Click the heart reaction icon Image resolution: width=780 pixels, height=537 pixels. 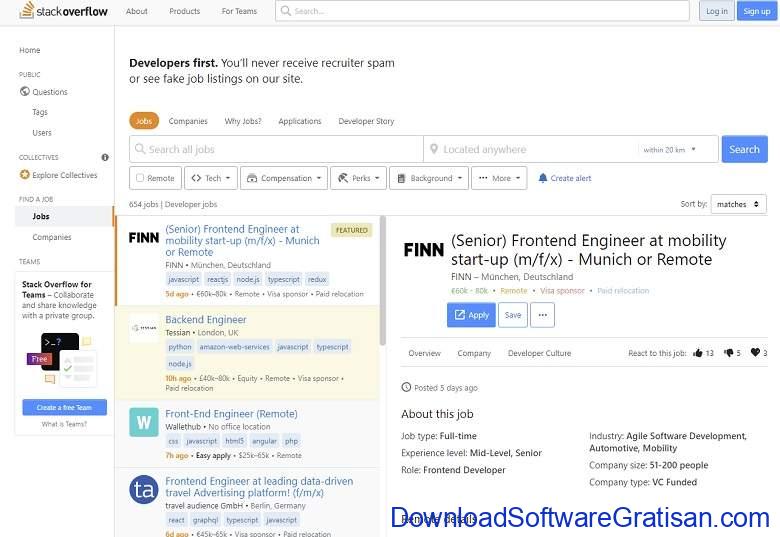coord(755,352)
